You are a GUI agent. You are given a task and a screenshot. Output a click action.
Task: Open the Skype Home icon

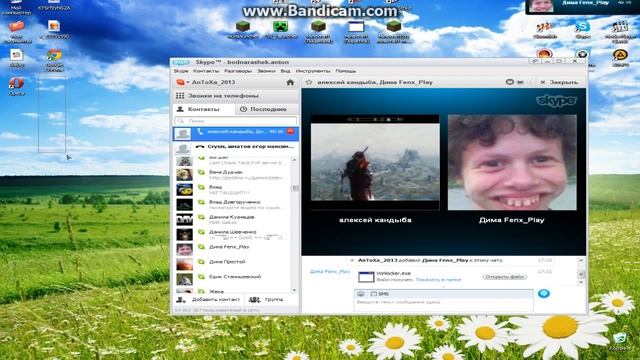pos(290,82)
